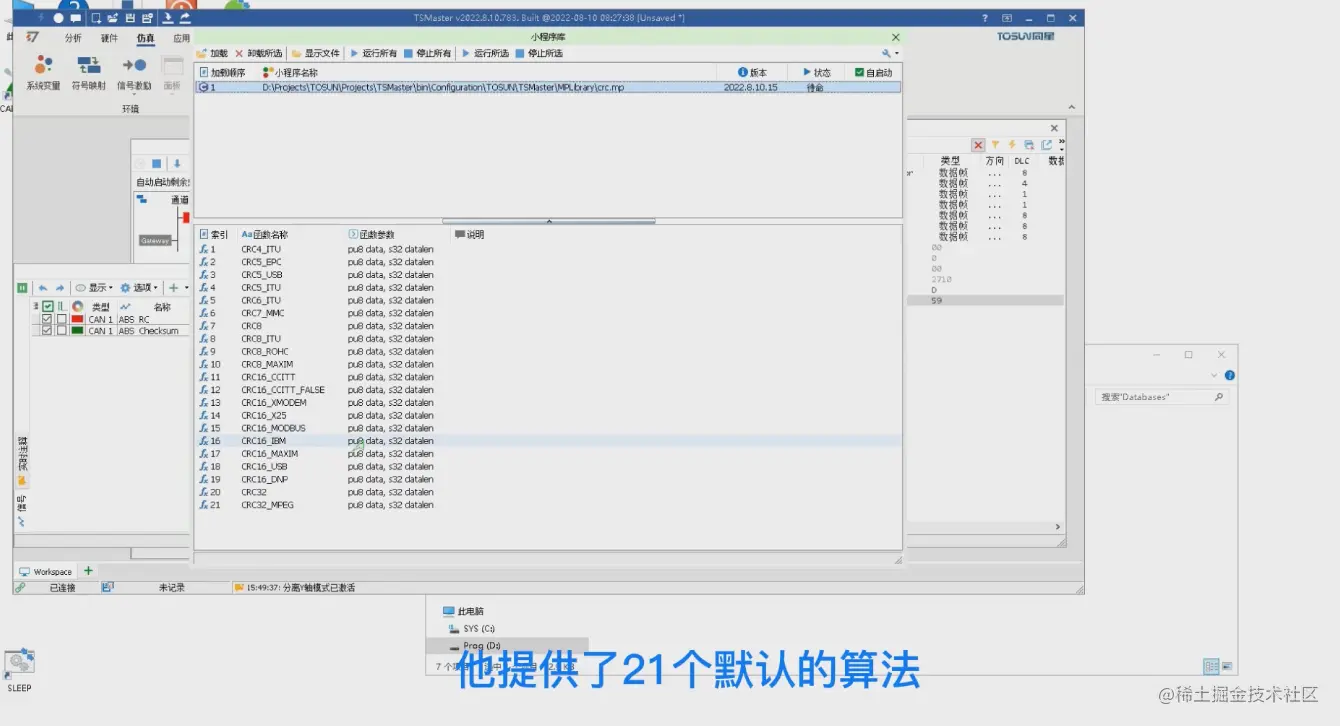Sort by the 小程序名称 column header
This screenshot has width=1340, height=726.
pyautogui.click(x=290, y=72)
